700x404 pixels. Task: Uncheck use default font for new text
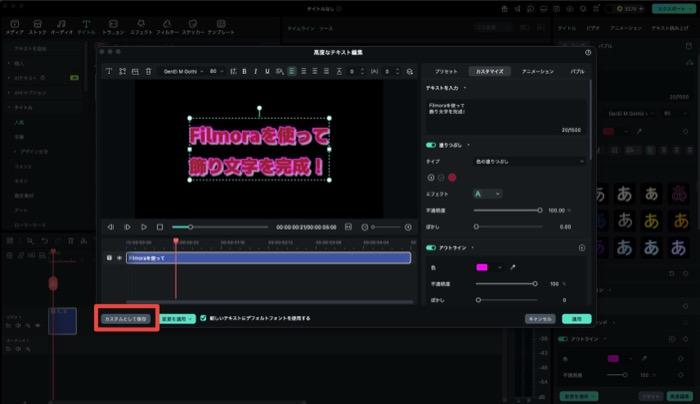coord(203,318)
